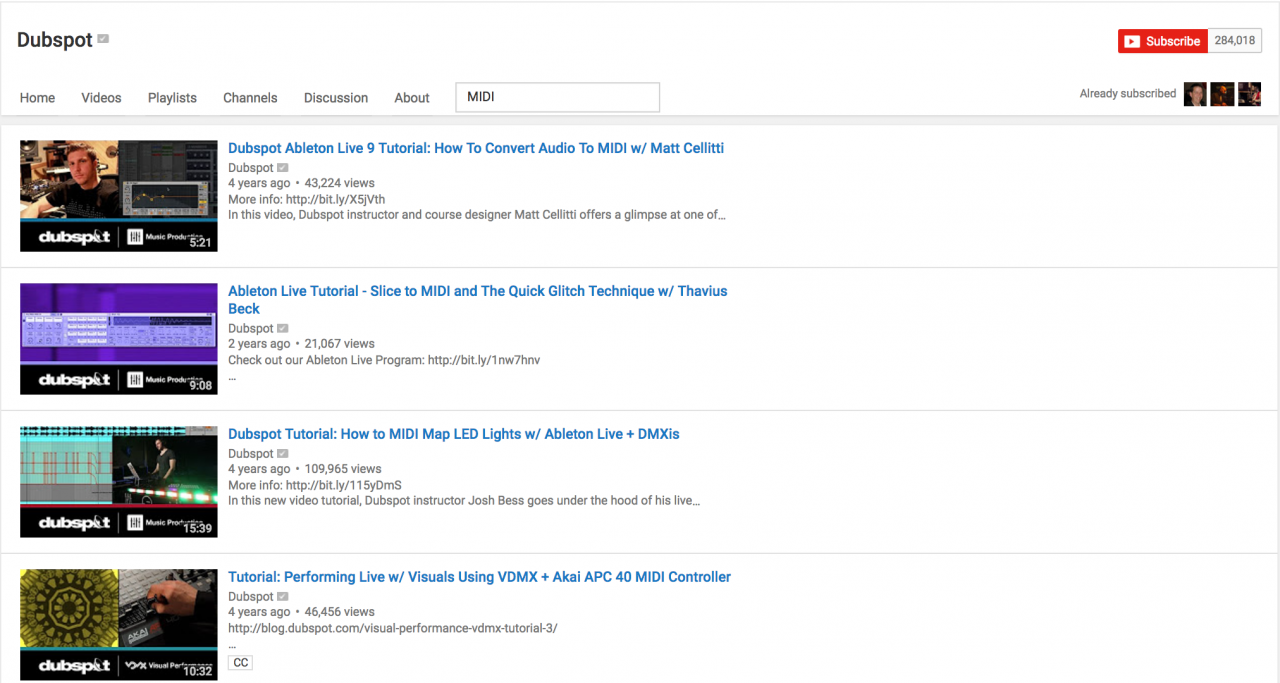Click the last avatar next to Already subscribed

[1249, 94]
